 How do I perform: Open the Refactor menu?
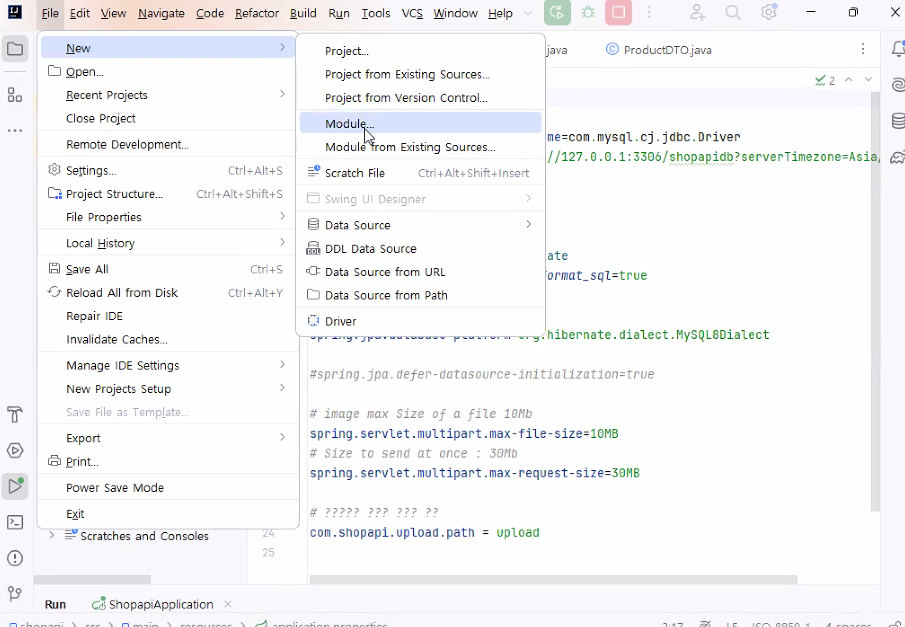click(257, 13)
